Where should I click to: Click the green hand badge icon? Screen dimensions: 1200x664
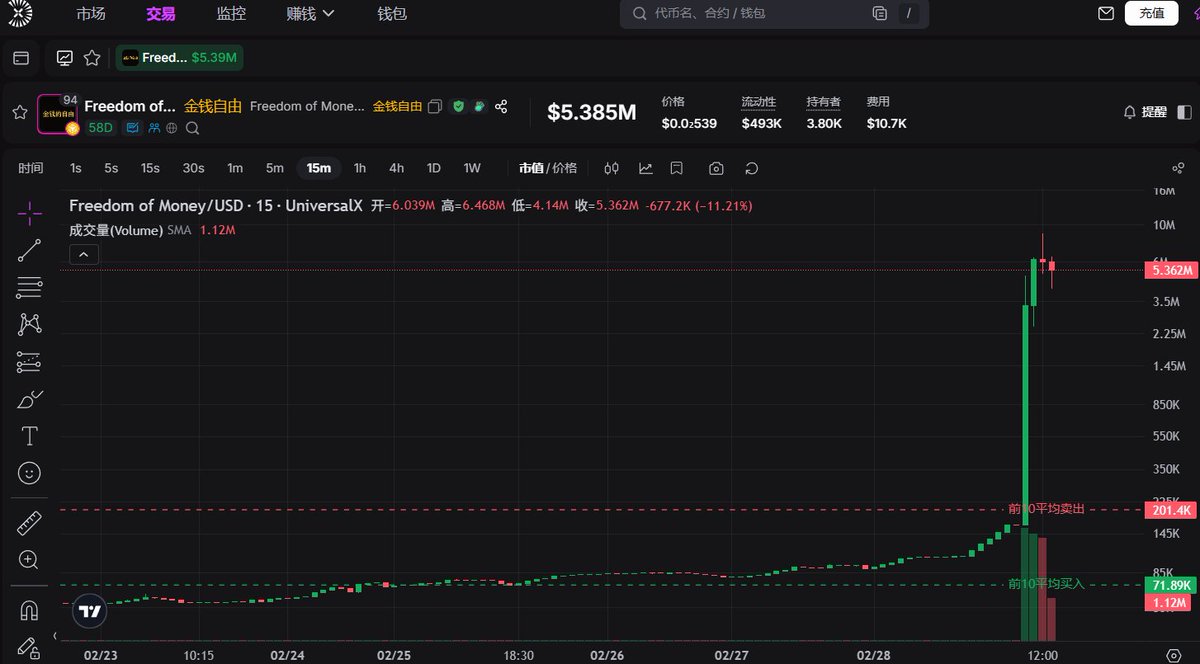[x=479, y=106]
